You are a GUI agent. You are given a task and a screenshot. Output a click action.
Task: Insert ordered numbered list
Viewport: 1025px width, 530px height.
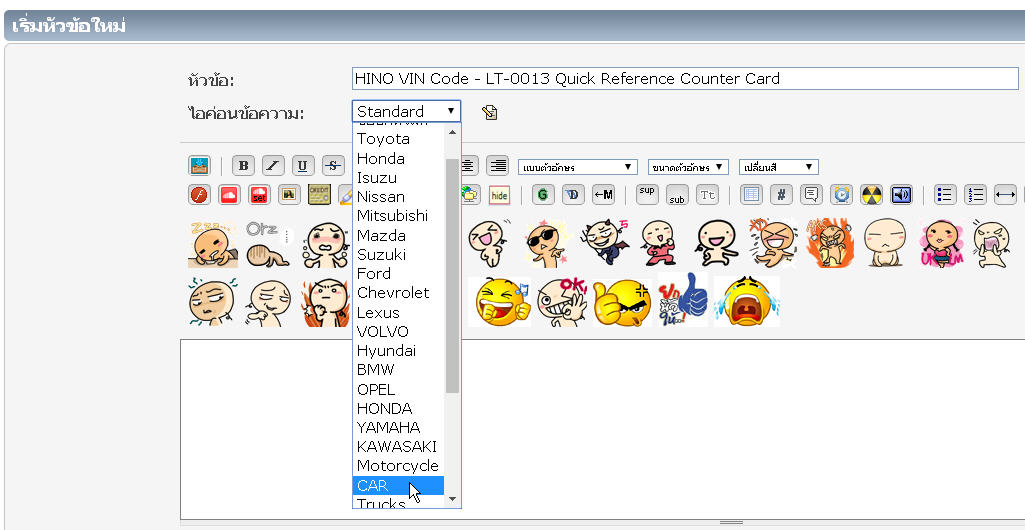tap(975, 195)
